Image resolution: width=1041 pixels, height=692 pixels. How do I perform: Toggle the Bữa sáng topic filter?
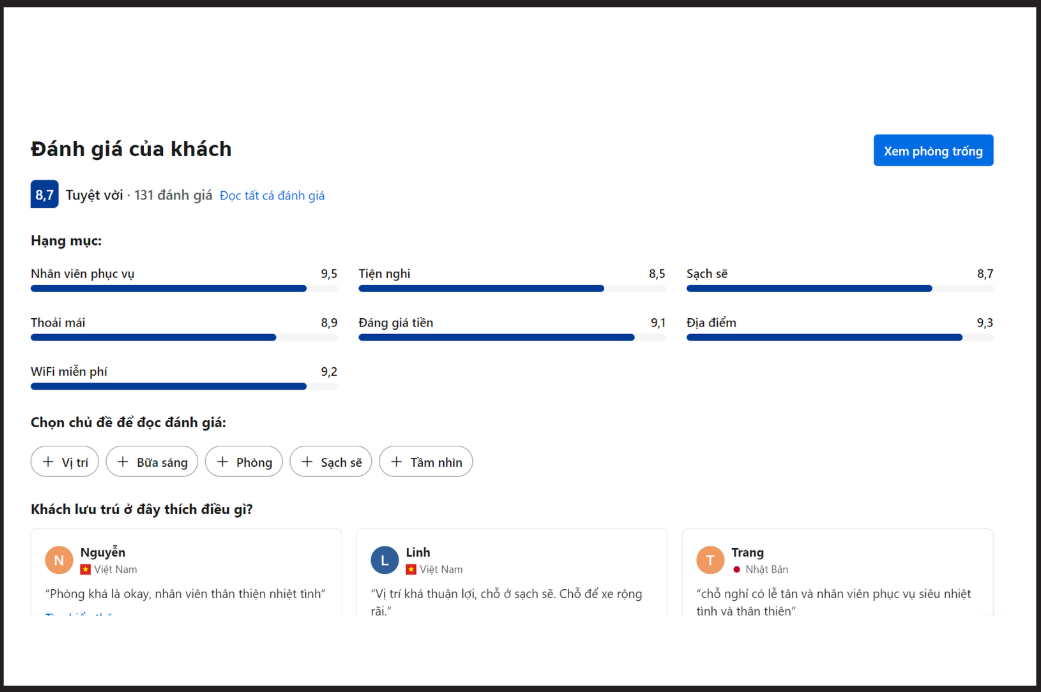(152, 462)
